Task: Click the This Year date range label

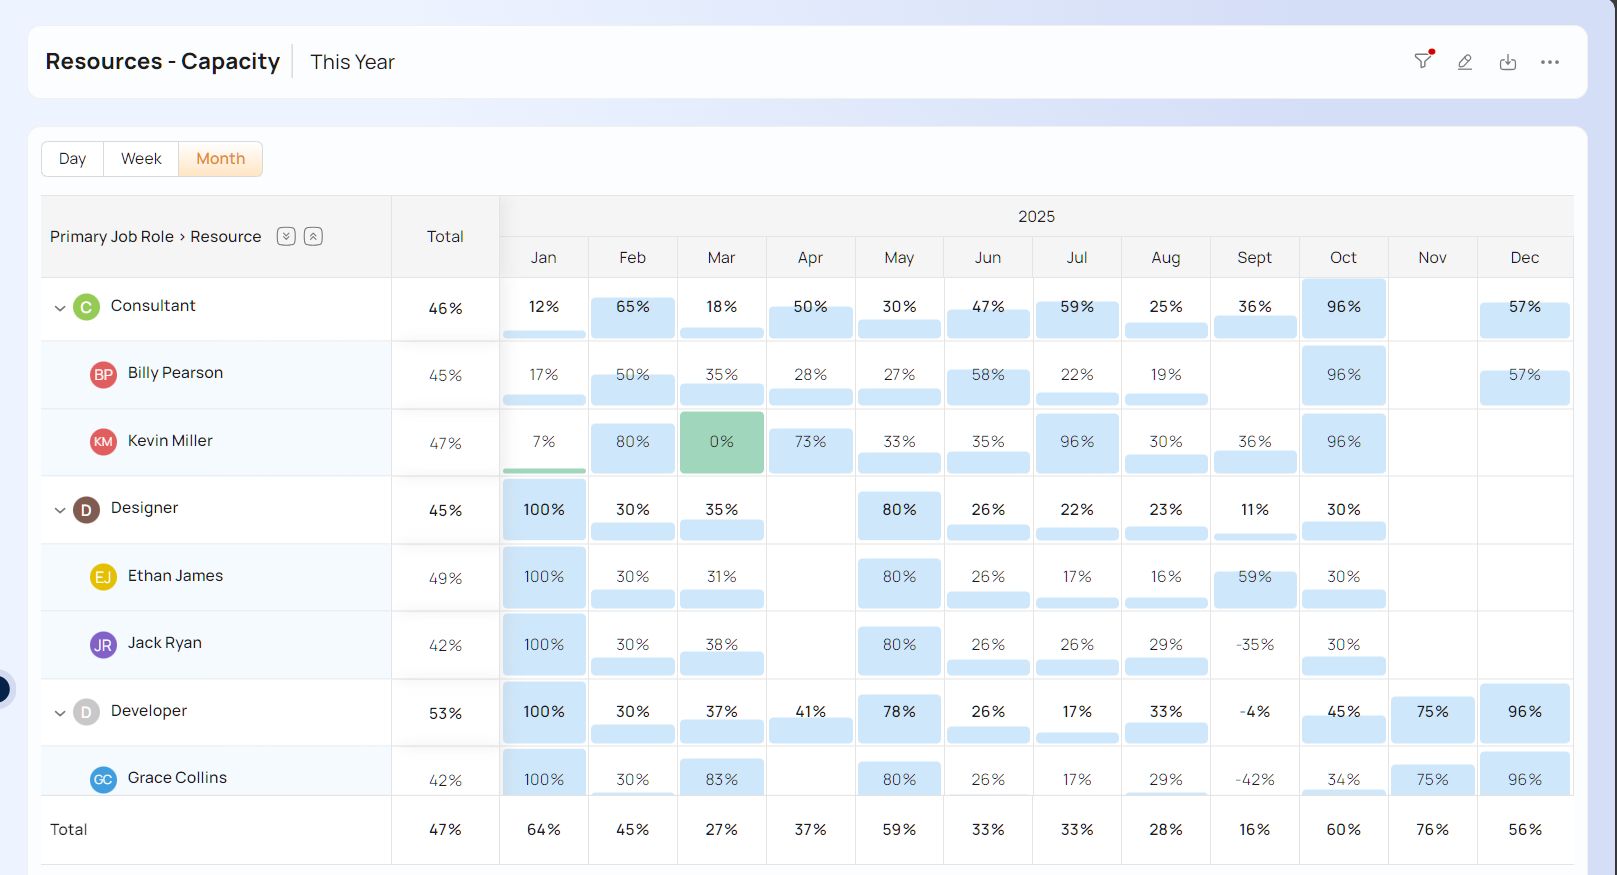Action: pyautogui.click(x=352, y=62)
